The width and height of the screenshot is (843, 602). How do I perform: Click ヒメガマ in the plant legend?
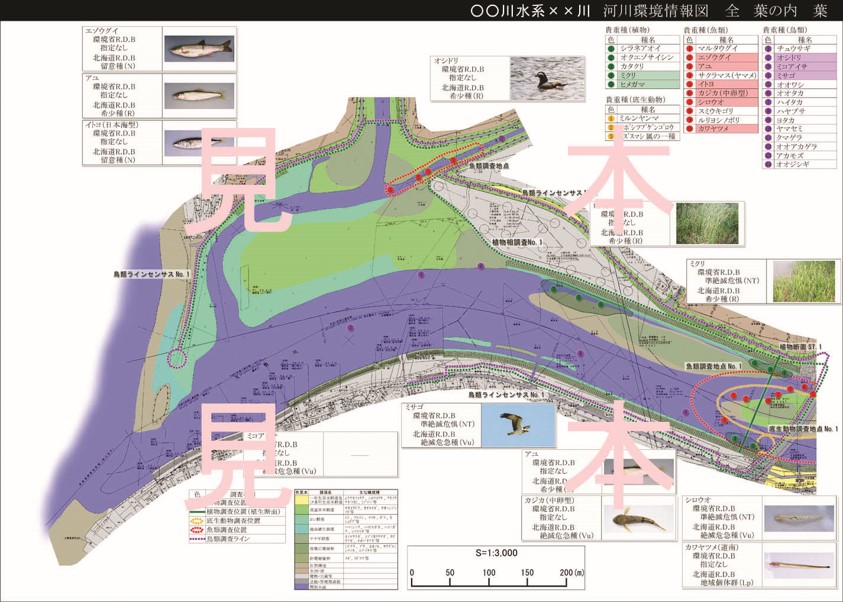(633, 84)
